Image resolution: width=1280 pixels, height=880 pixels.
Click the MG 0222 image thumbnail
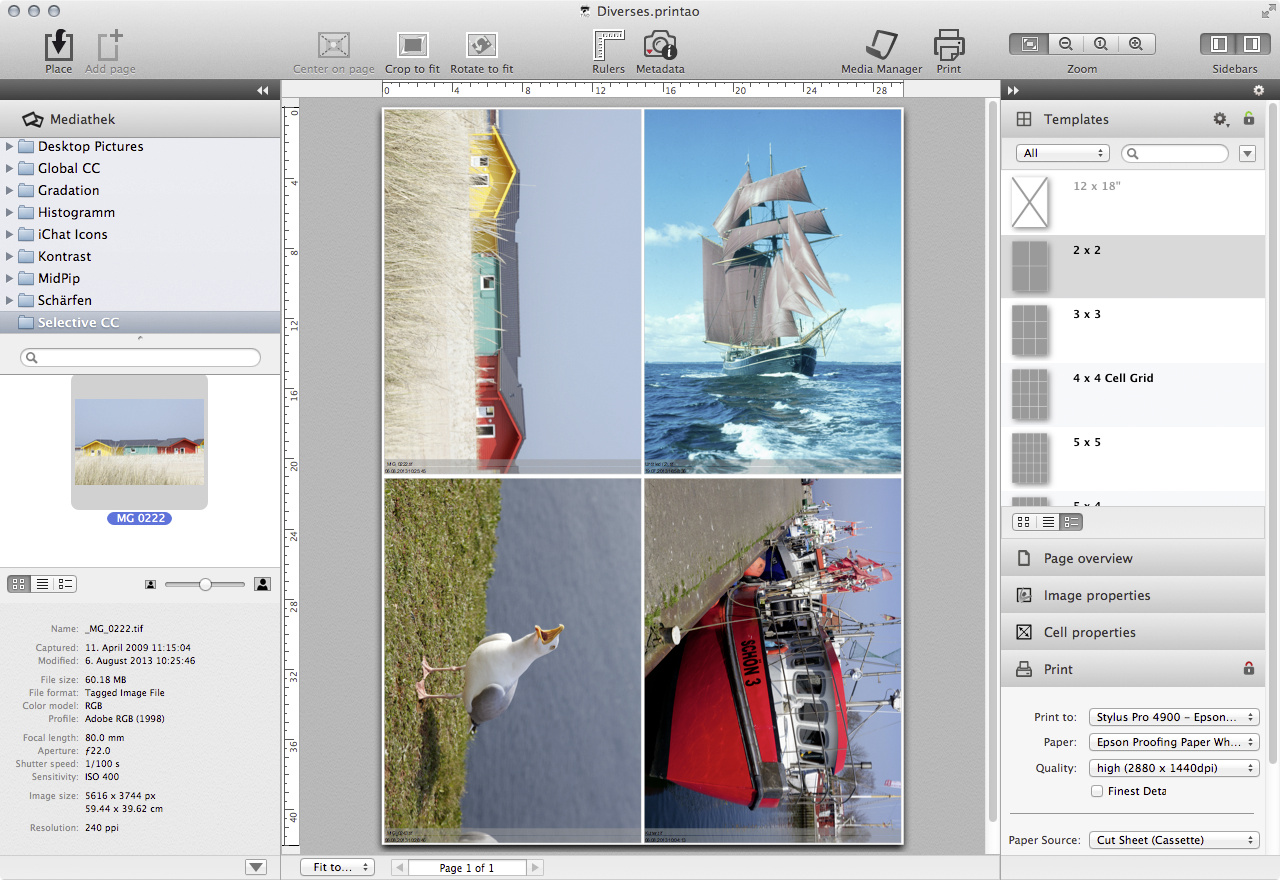click(x=139, y=441)
